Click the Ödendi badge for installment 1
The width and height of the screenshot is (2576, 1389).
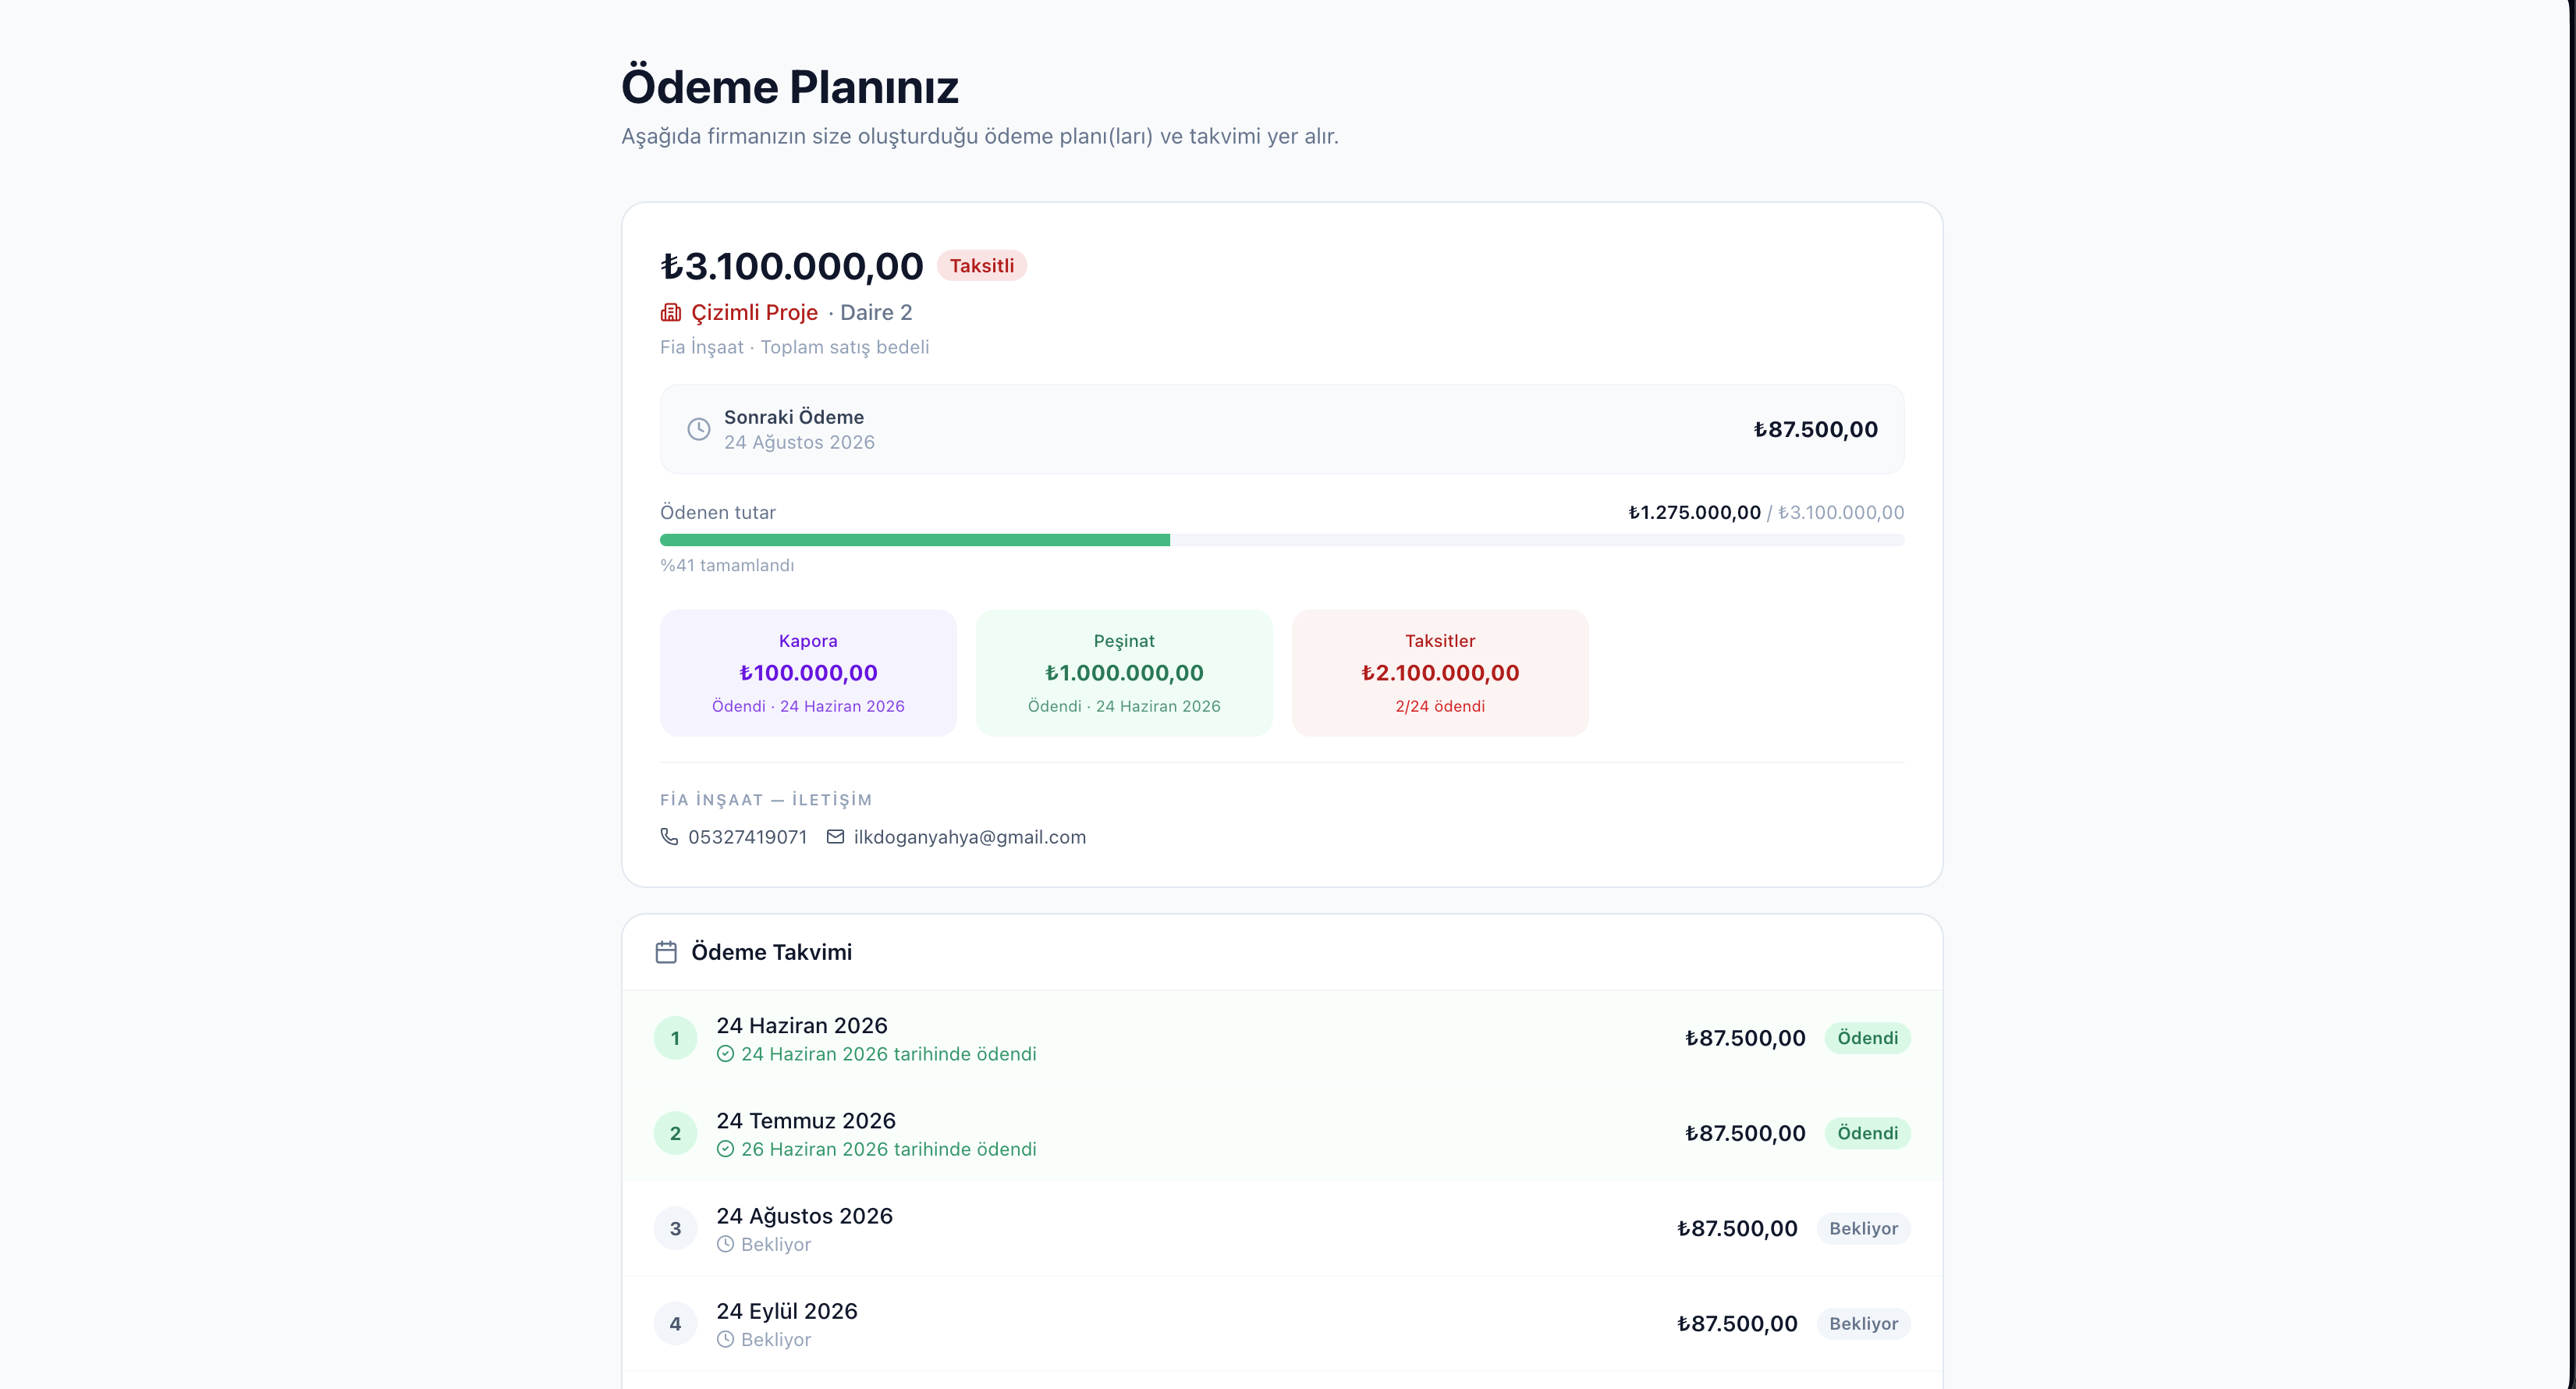(x=1867, y=1038)
